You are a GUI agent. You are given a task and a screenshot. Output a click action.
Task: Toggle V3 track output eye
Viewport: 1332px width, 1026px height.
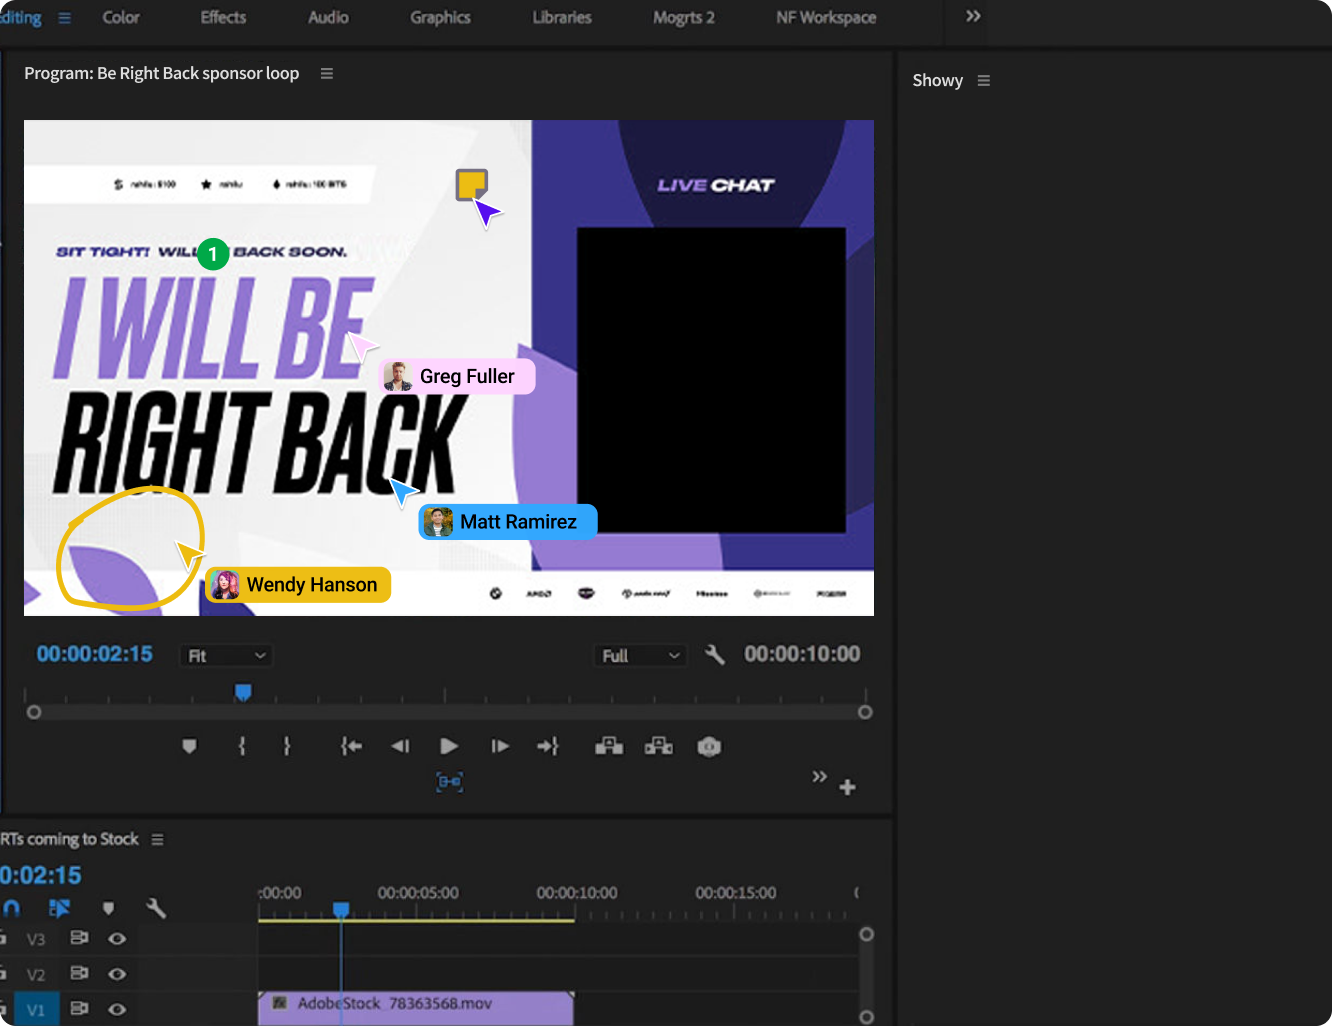117,939
